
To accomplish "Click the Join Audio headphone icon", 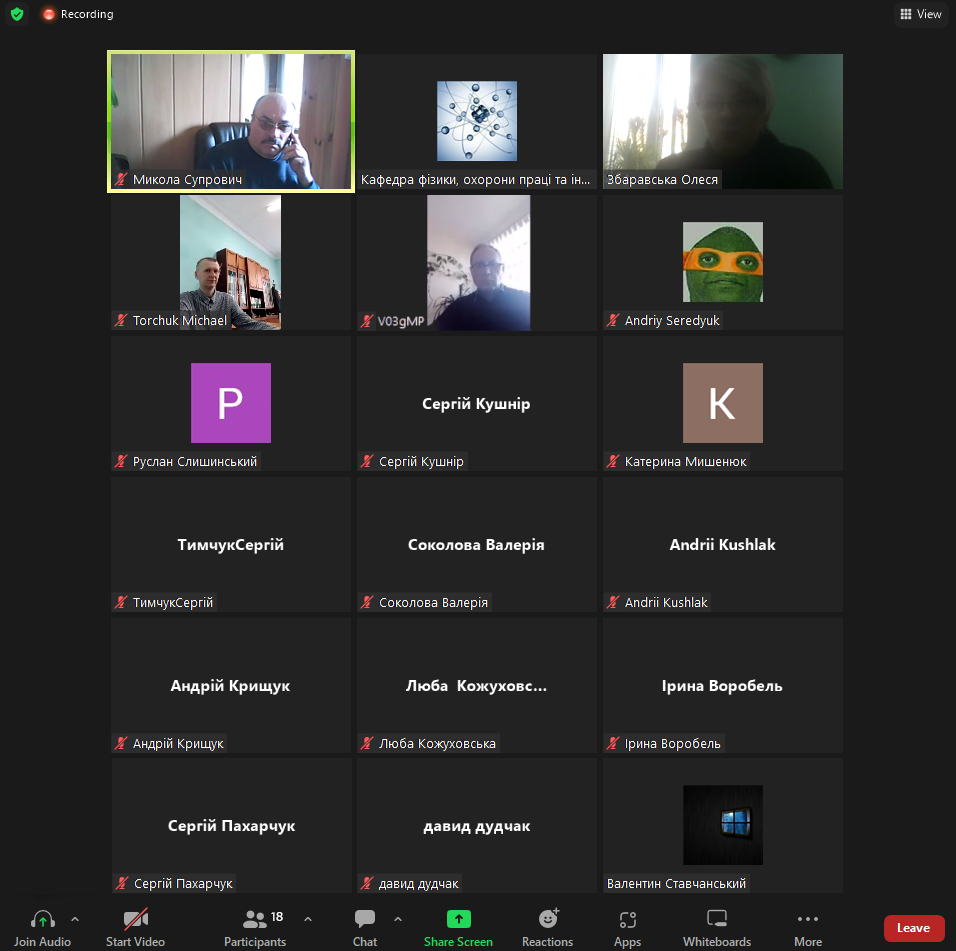I will [x=42, y=919].
